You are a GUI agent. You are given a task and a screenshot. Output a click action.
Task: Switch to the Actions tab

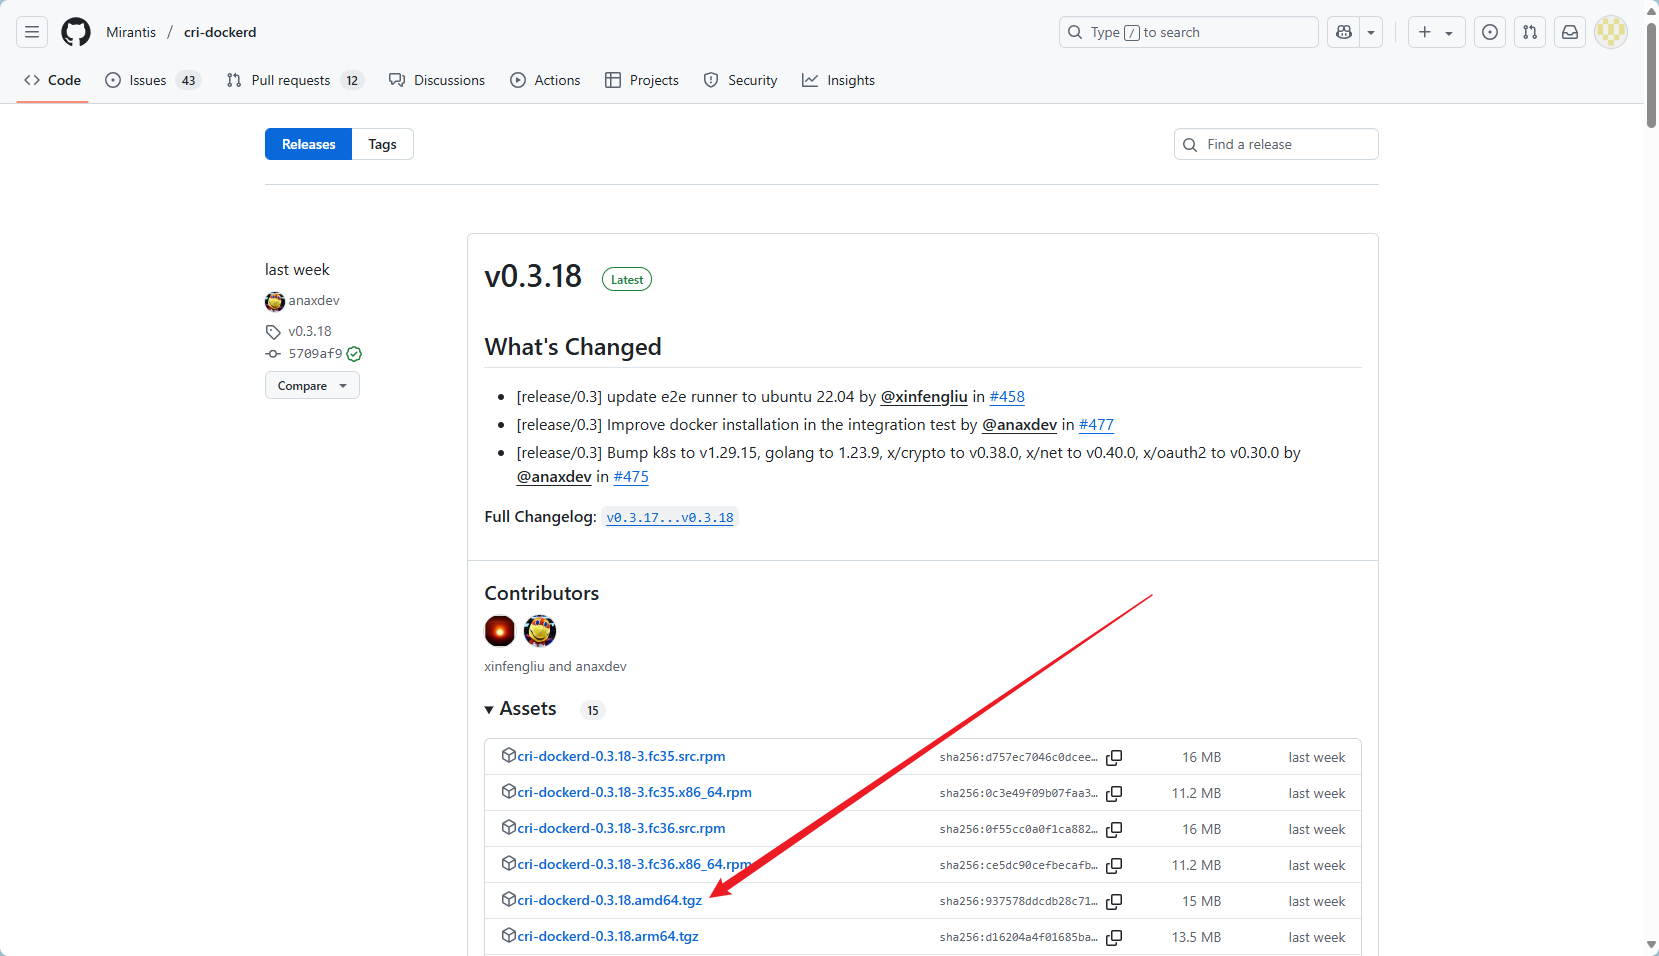pyautogui.click(x=545, y=80)
